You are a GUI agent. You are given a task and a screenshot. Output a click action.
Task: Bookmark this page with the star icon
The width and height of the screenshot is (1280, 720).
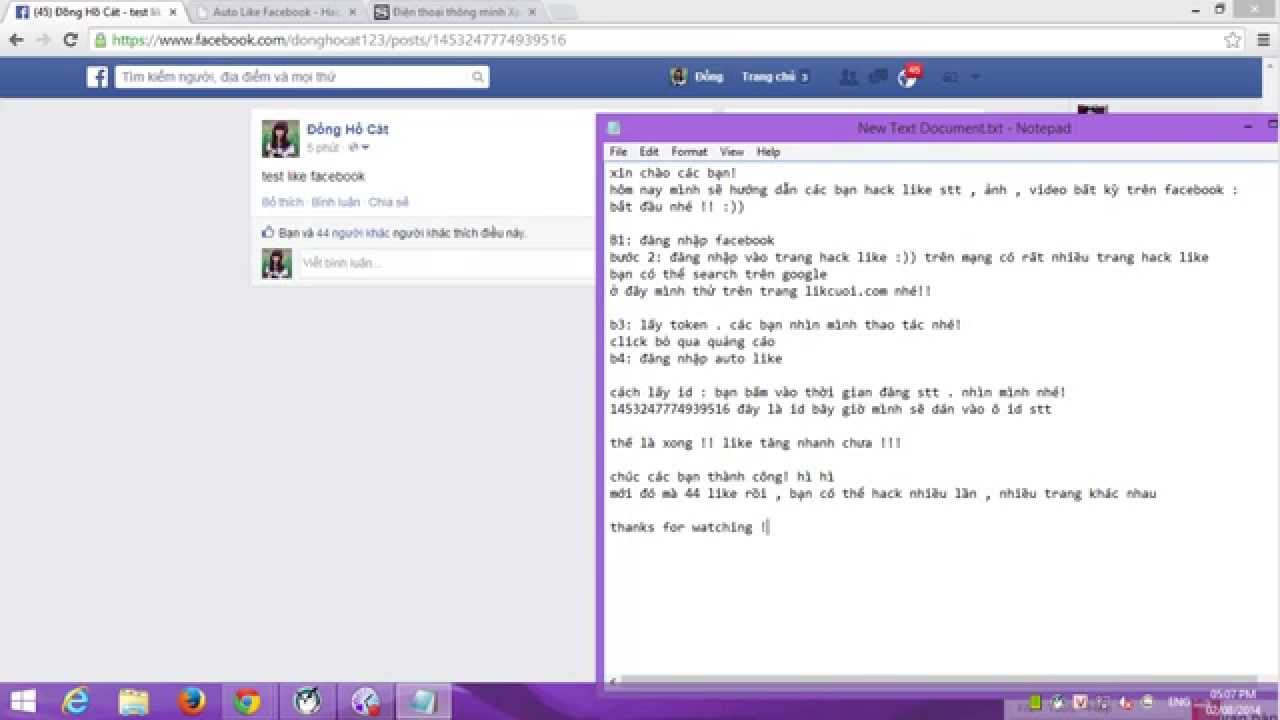[1233, 40]
